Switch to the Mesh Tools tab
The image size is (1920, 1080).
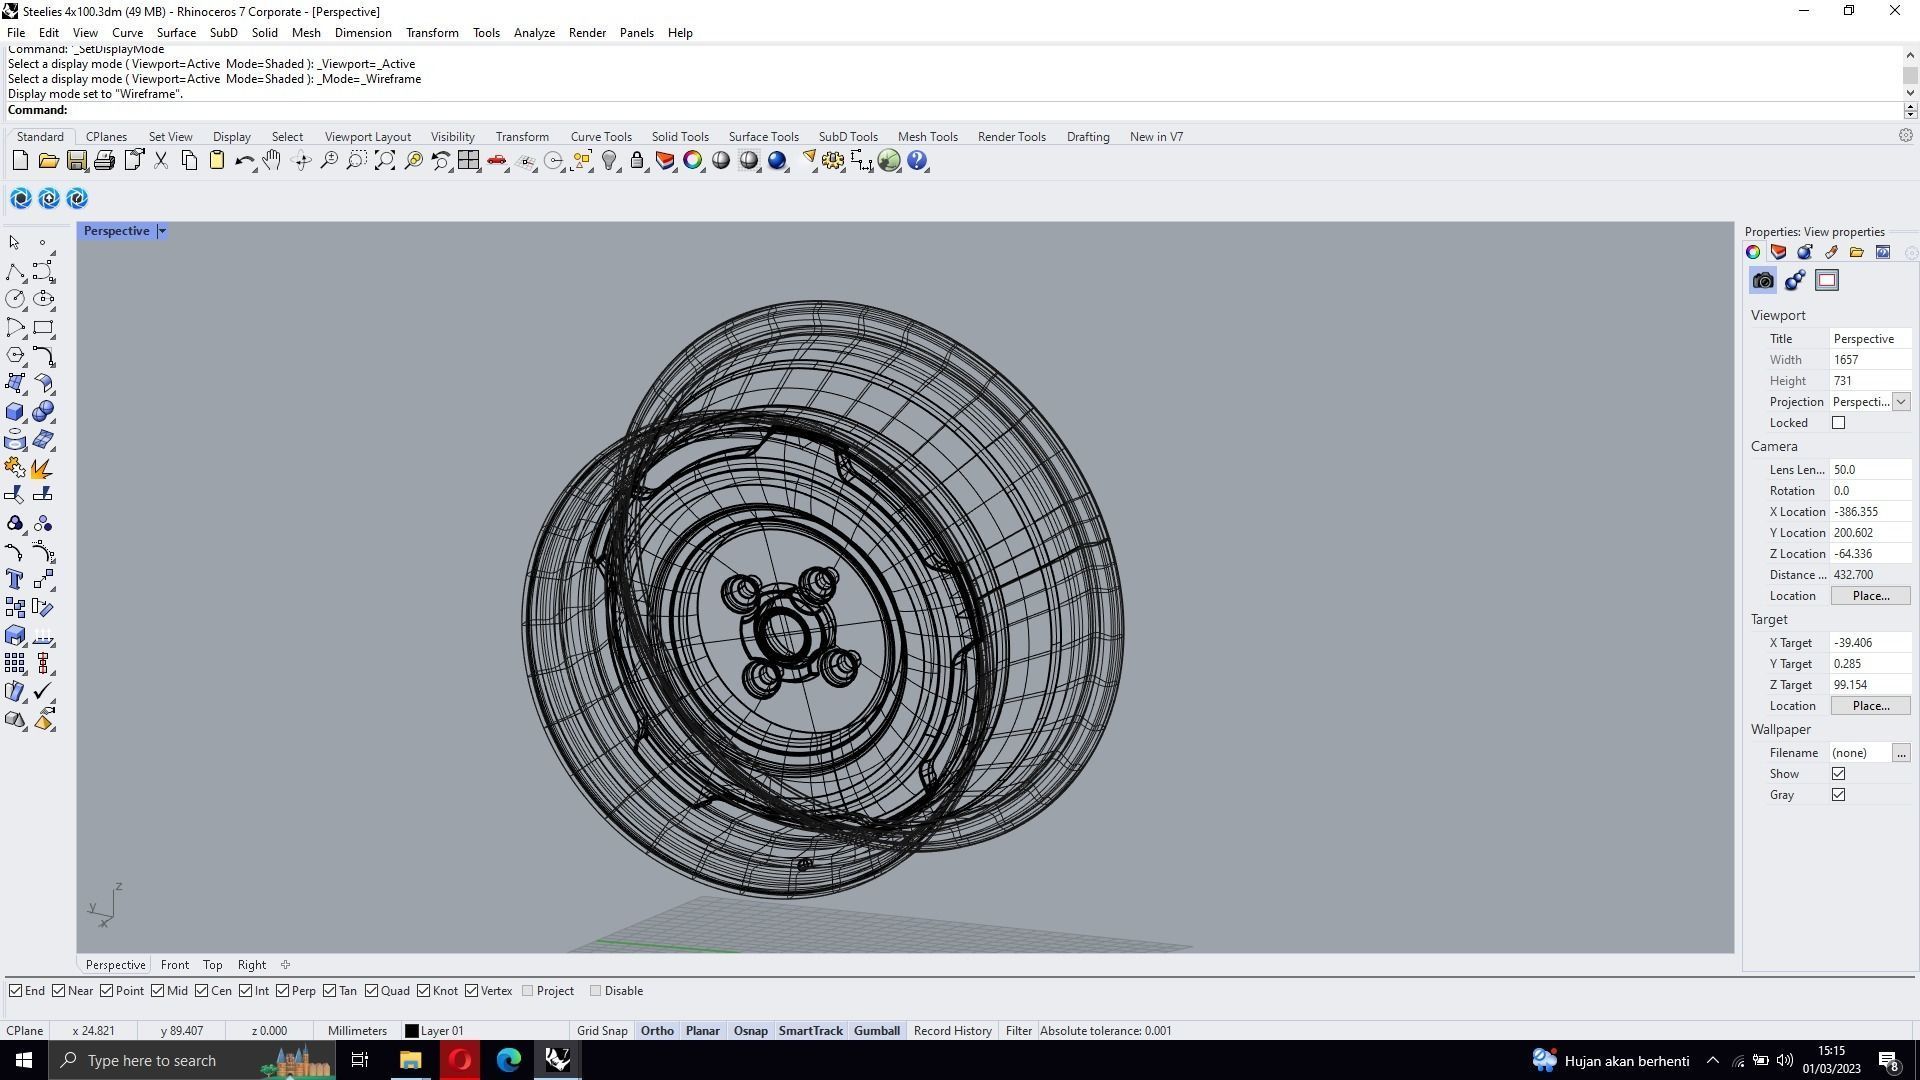point(927,137)
